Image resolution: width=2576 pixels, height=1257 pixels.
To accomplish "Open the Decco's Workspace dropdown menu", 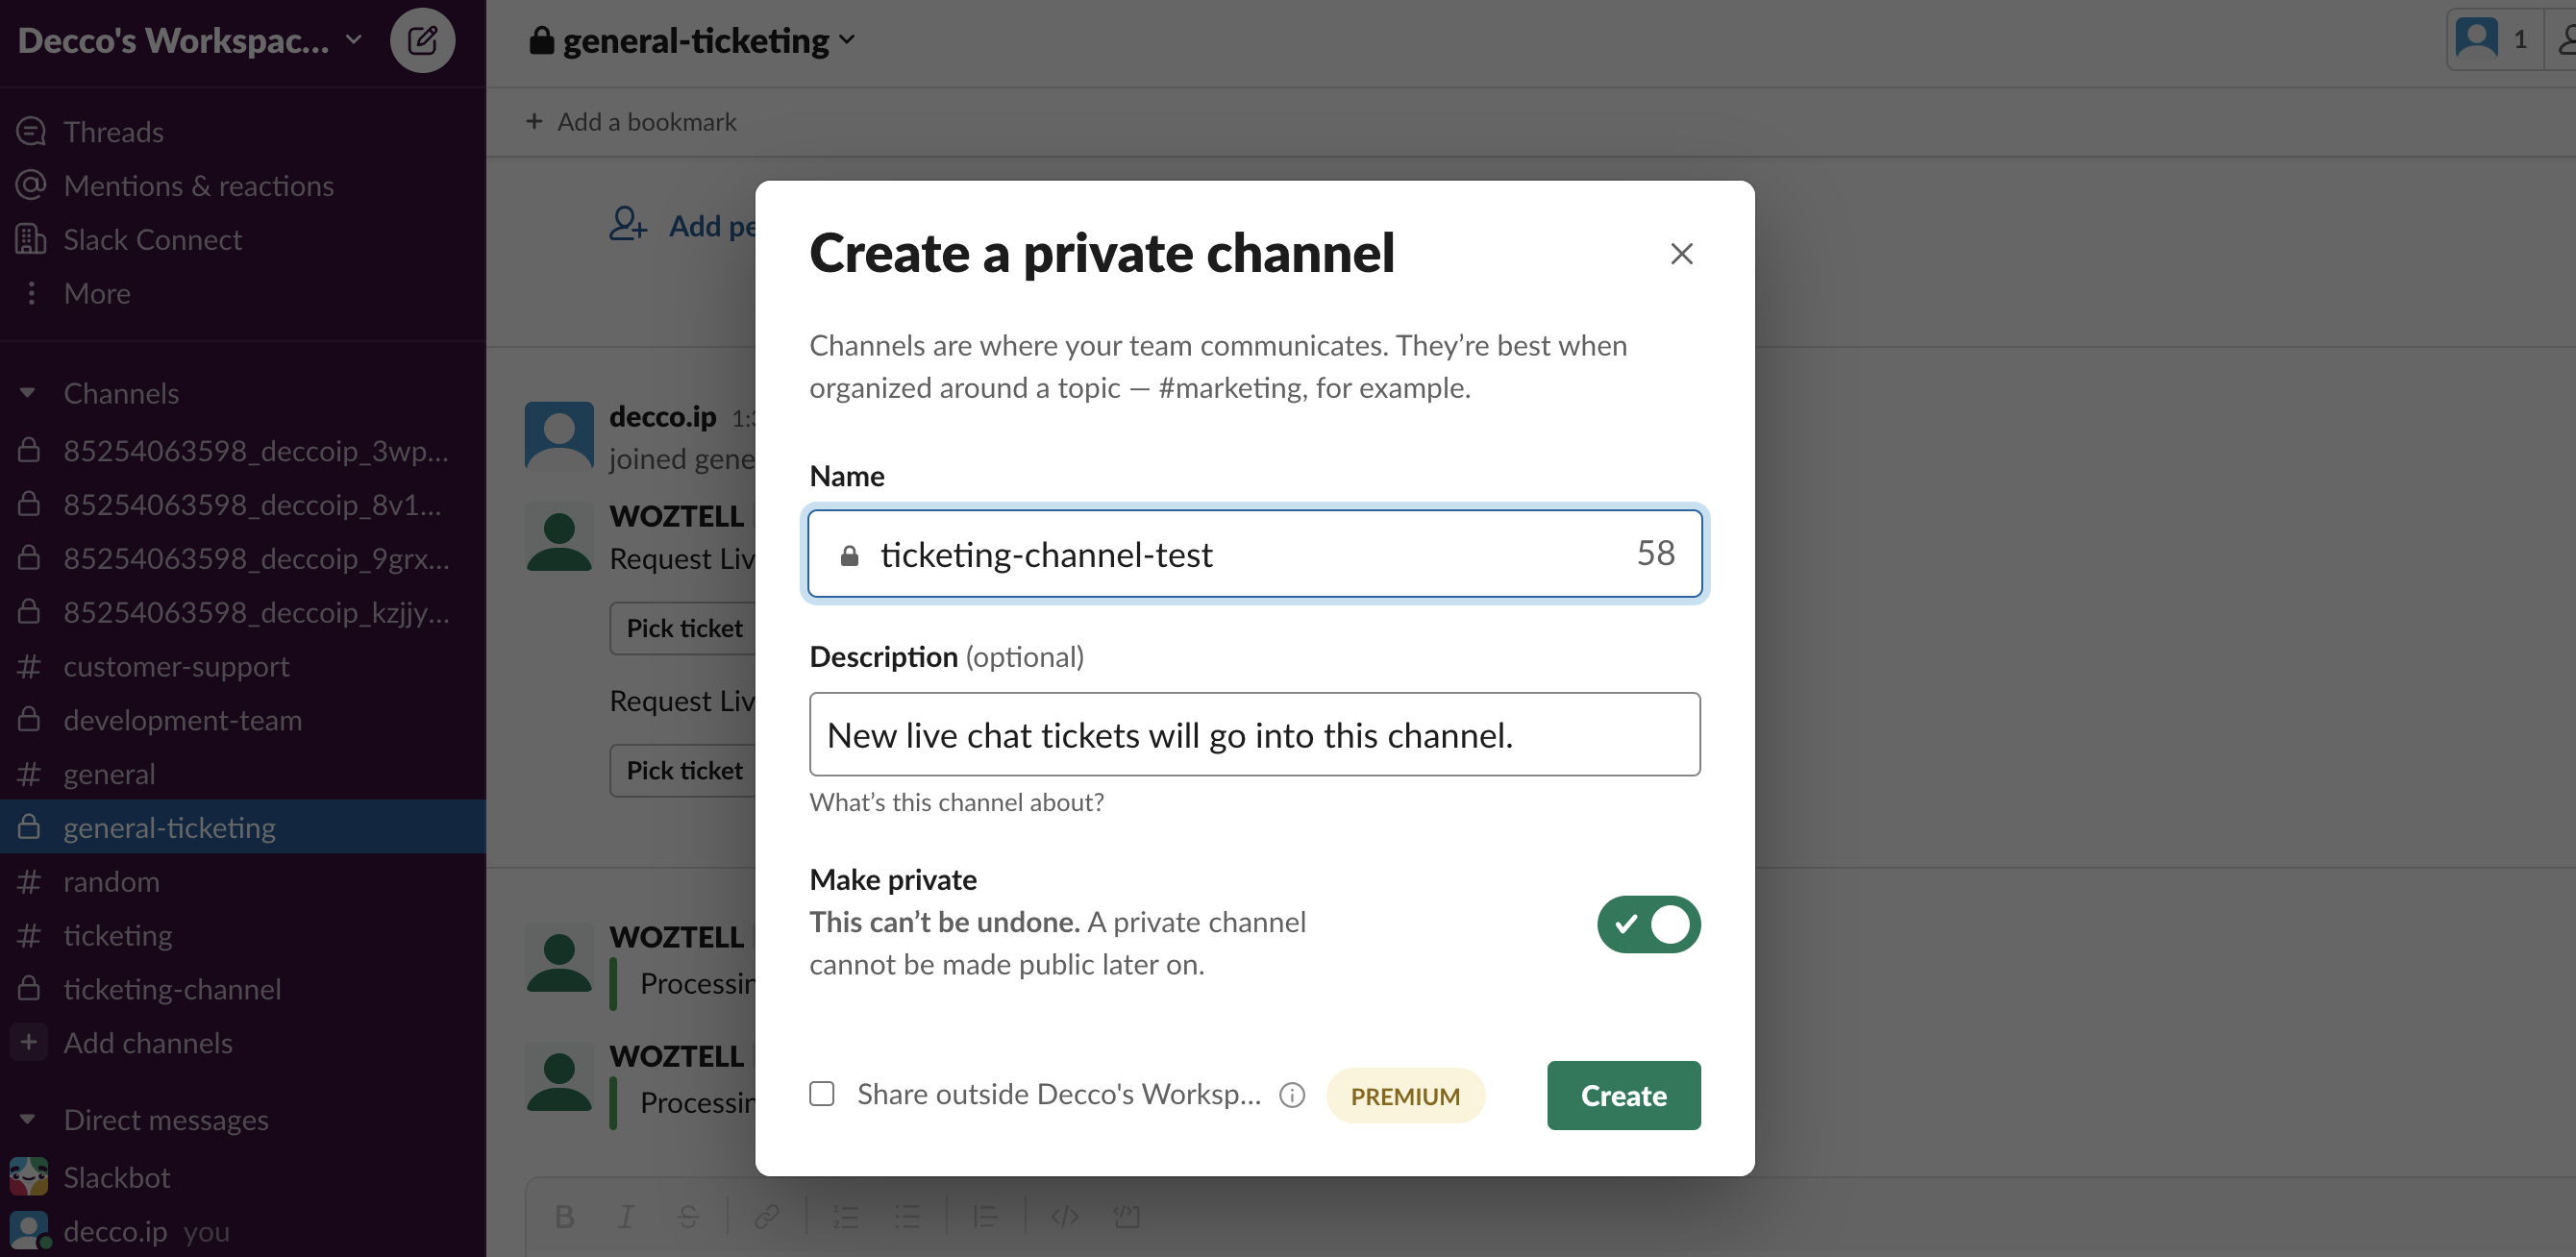I will click(190, 40).
